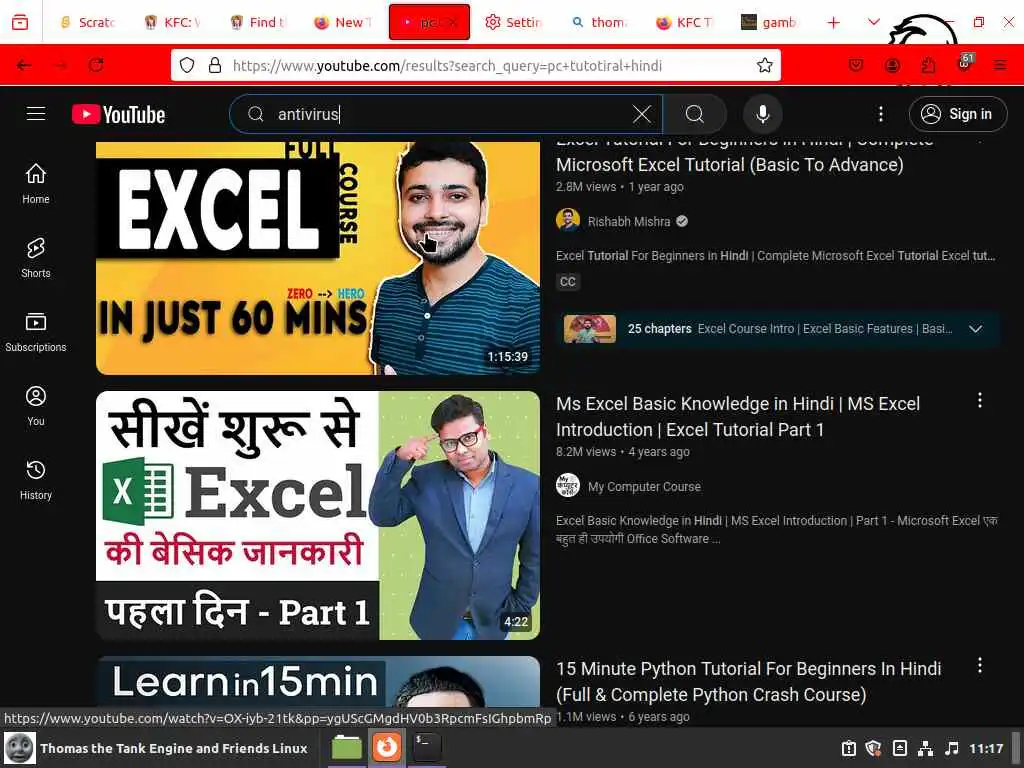Open the Thomas the Tank Engine start menu
Viewport: 1024px width, 768px height.
(156, 748)
